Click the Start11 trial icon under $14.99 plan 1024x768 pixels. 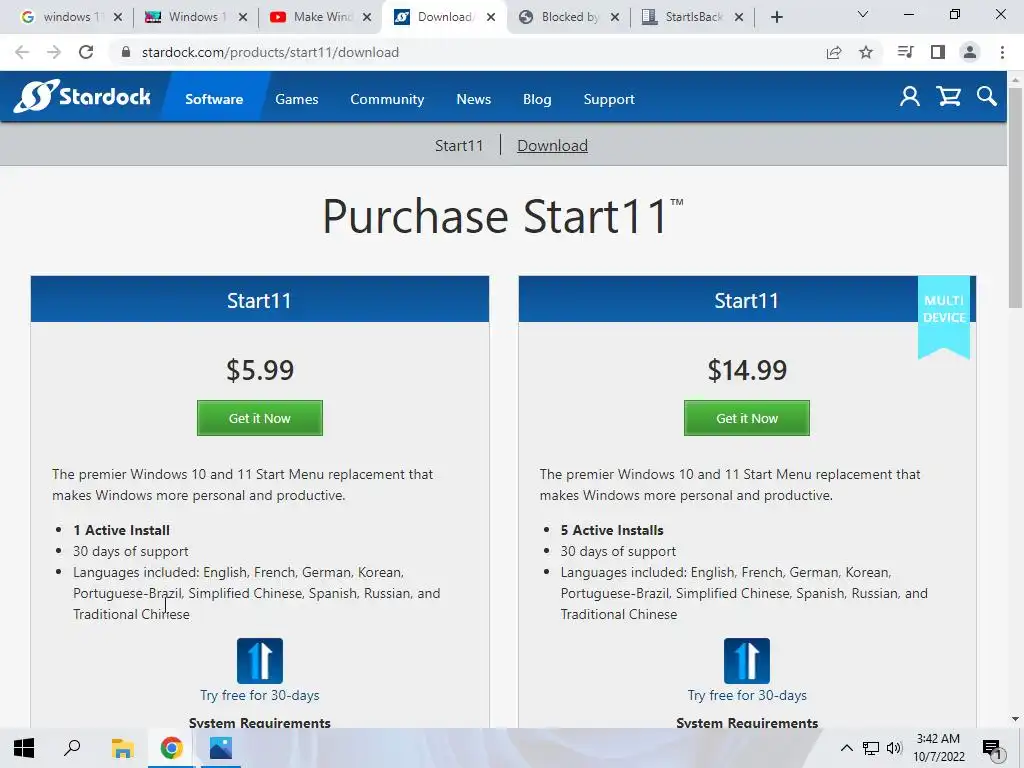pos(747,661)
